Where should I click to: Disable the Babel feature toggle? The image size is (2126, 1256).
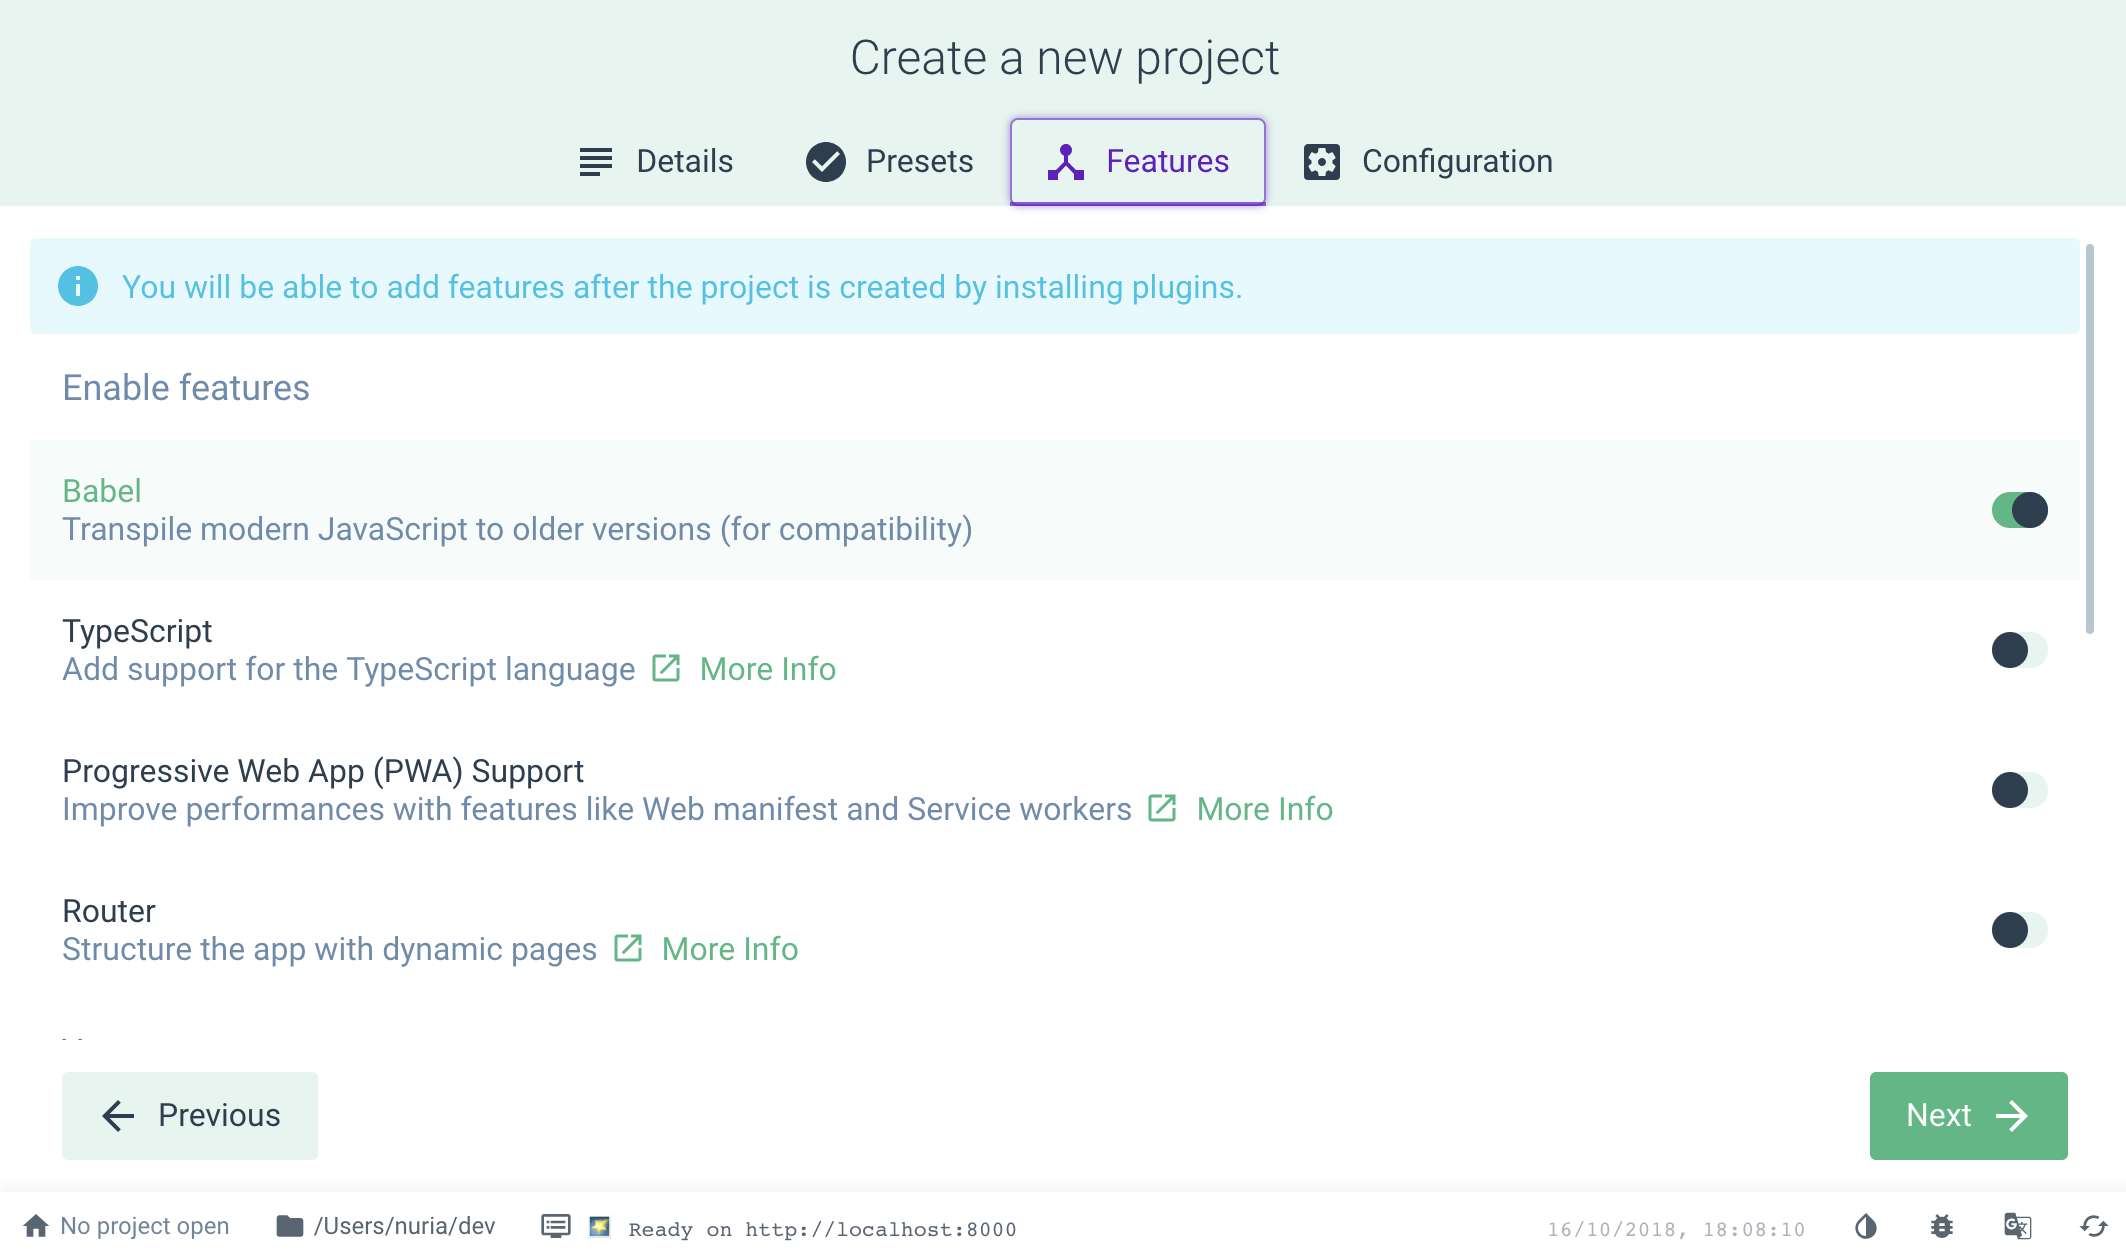pyautogui.click(x=2019, y=510)
